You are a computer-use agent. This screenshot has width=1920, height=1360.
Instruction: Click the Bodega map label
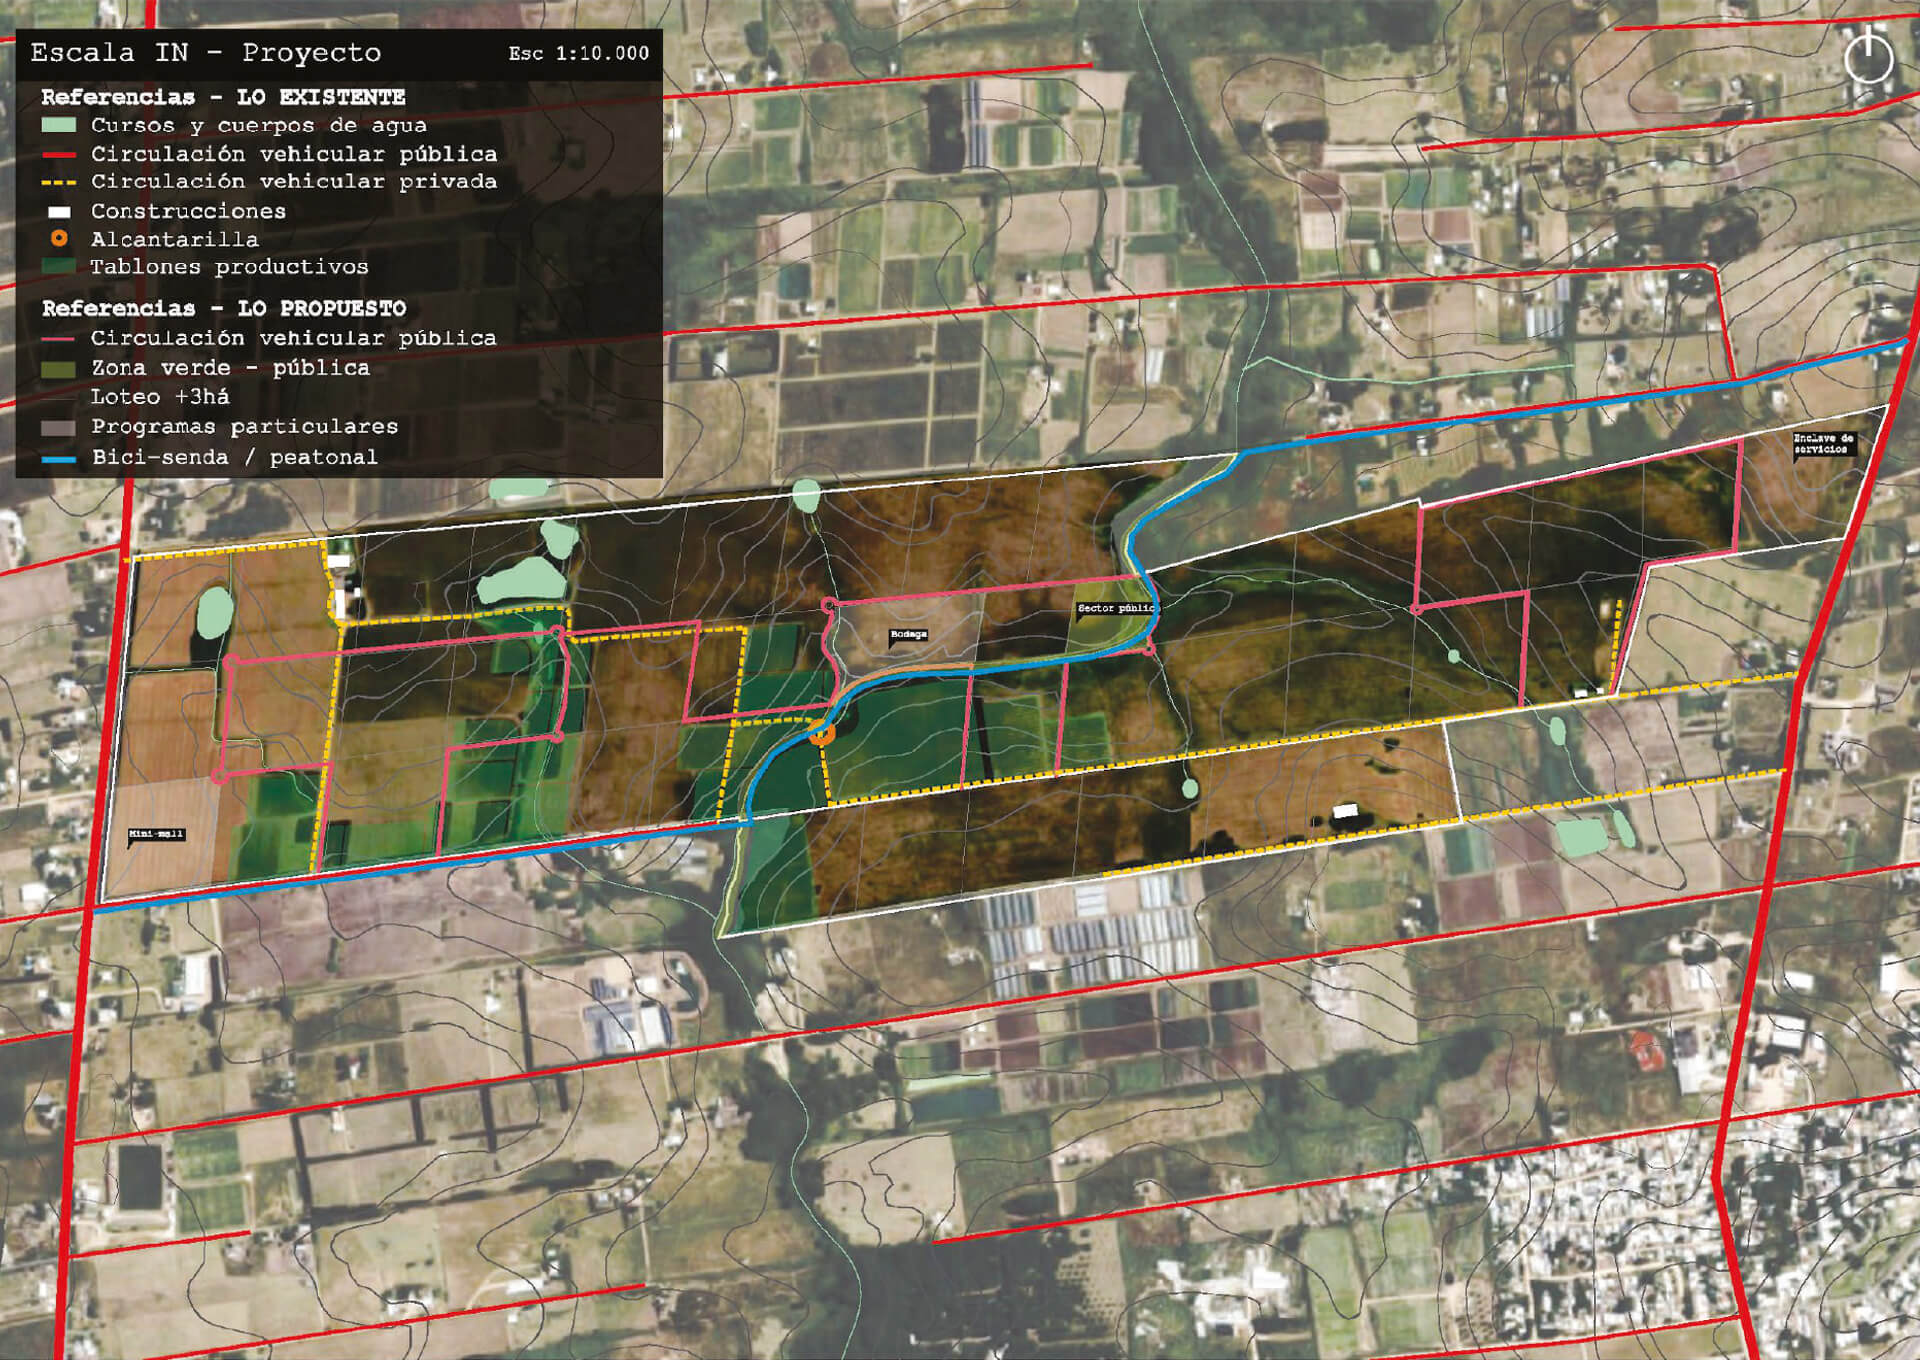[908, 635]
